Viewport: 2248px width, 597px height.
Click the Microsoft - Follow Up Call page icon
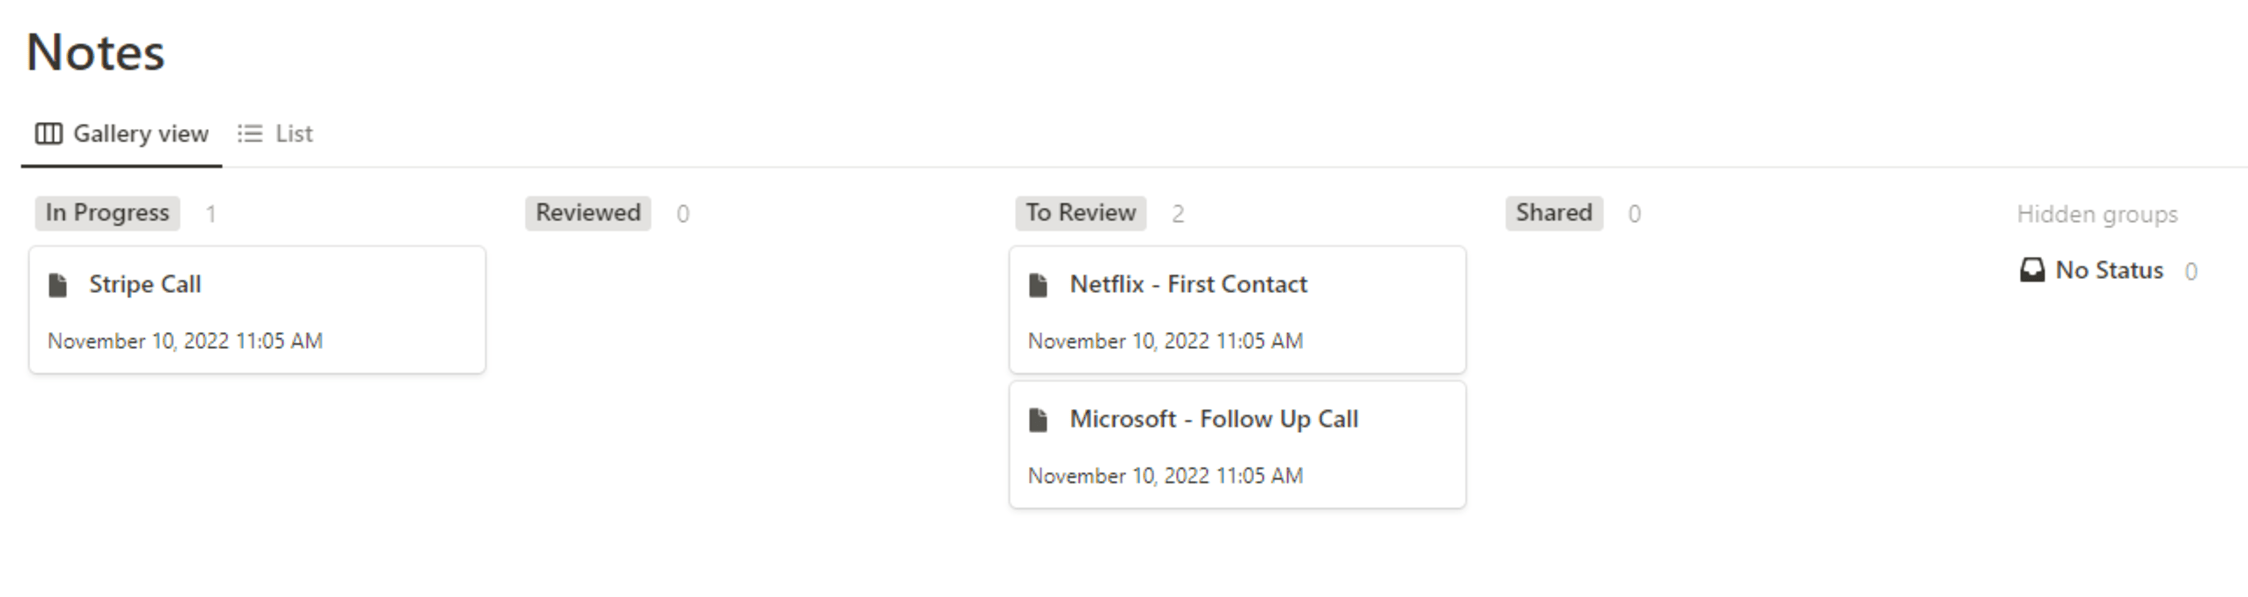tap(1038, 420)
